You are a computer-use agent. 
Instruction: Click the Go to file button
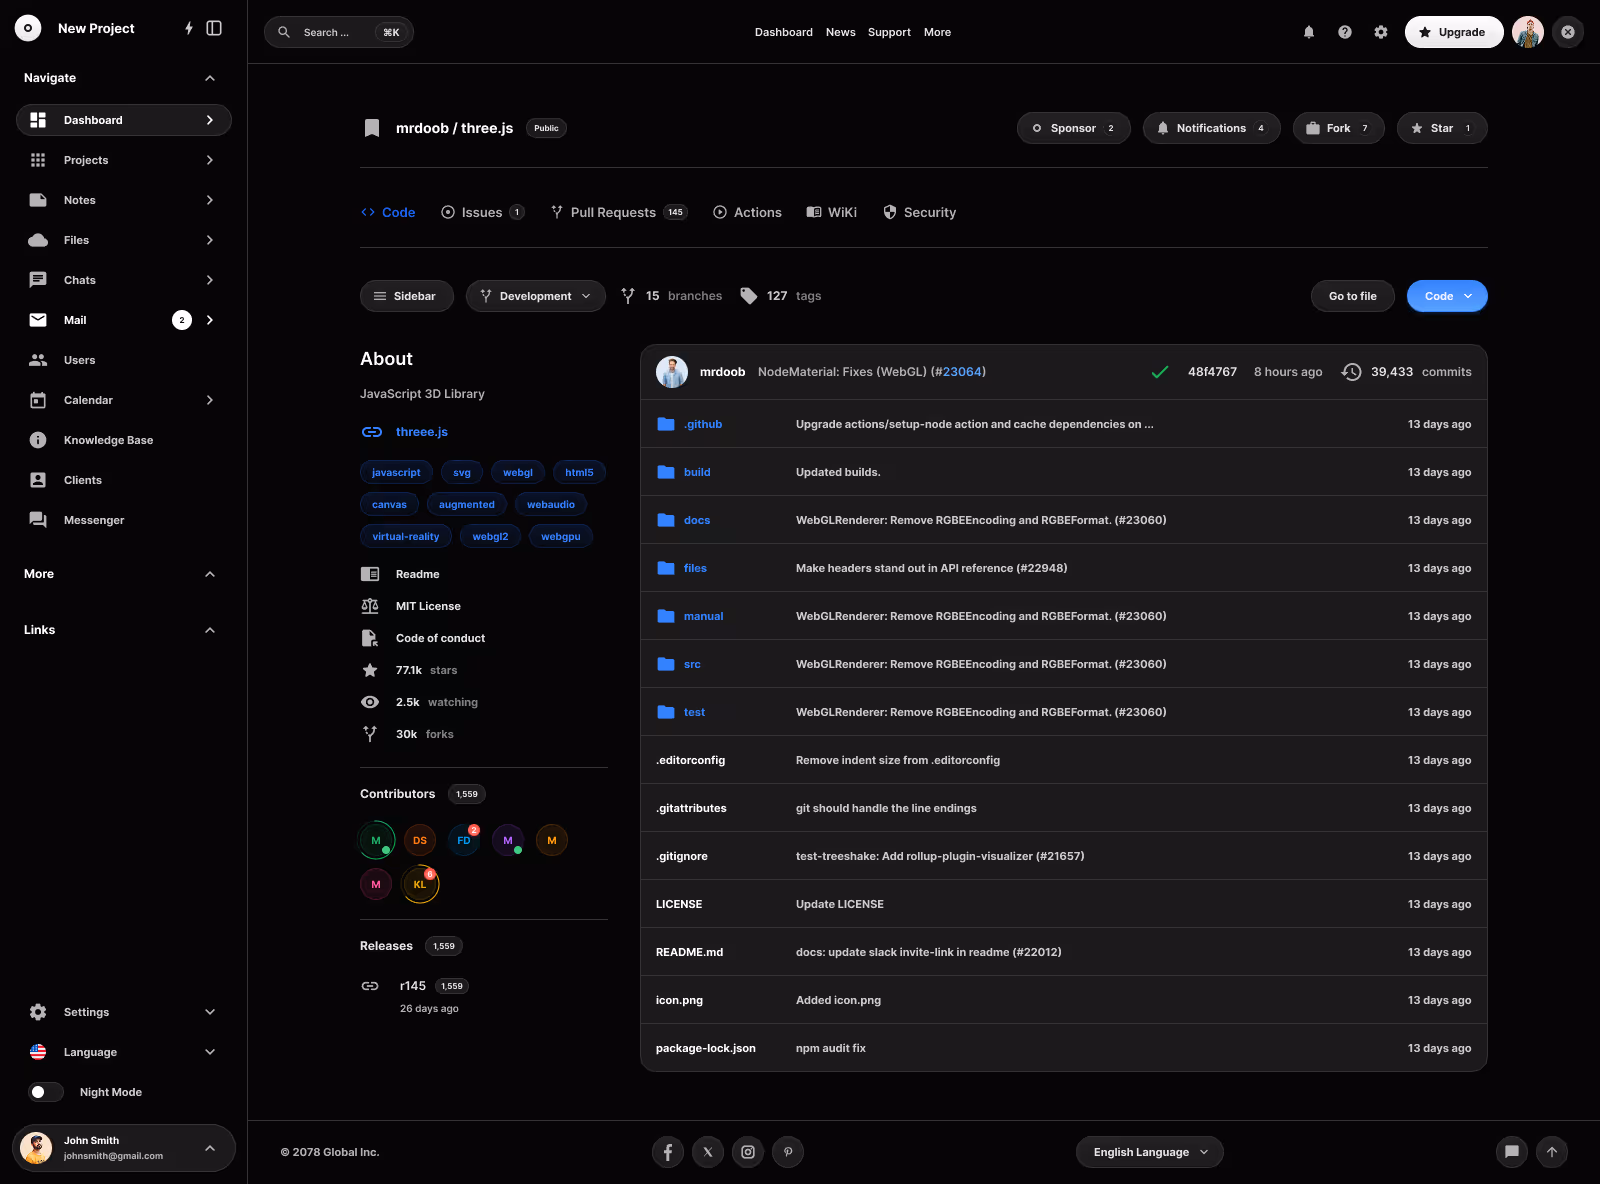(x=1353, y=296)
